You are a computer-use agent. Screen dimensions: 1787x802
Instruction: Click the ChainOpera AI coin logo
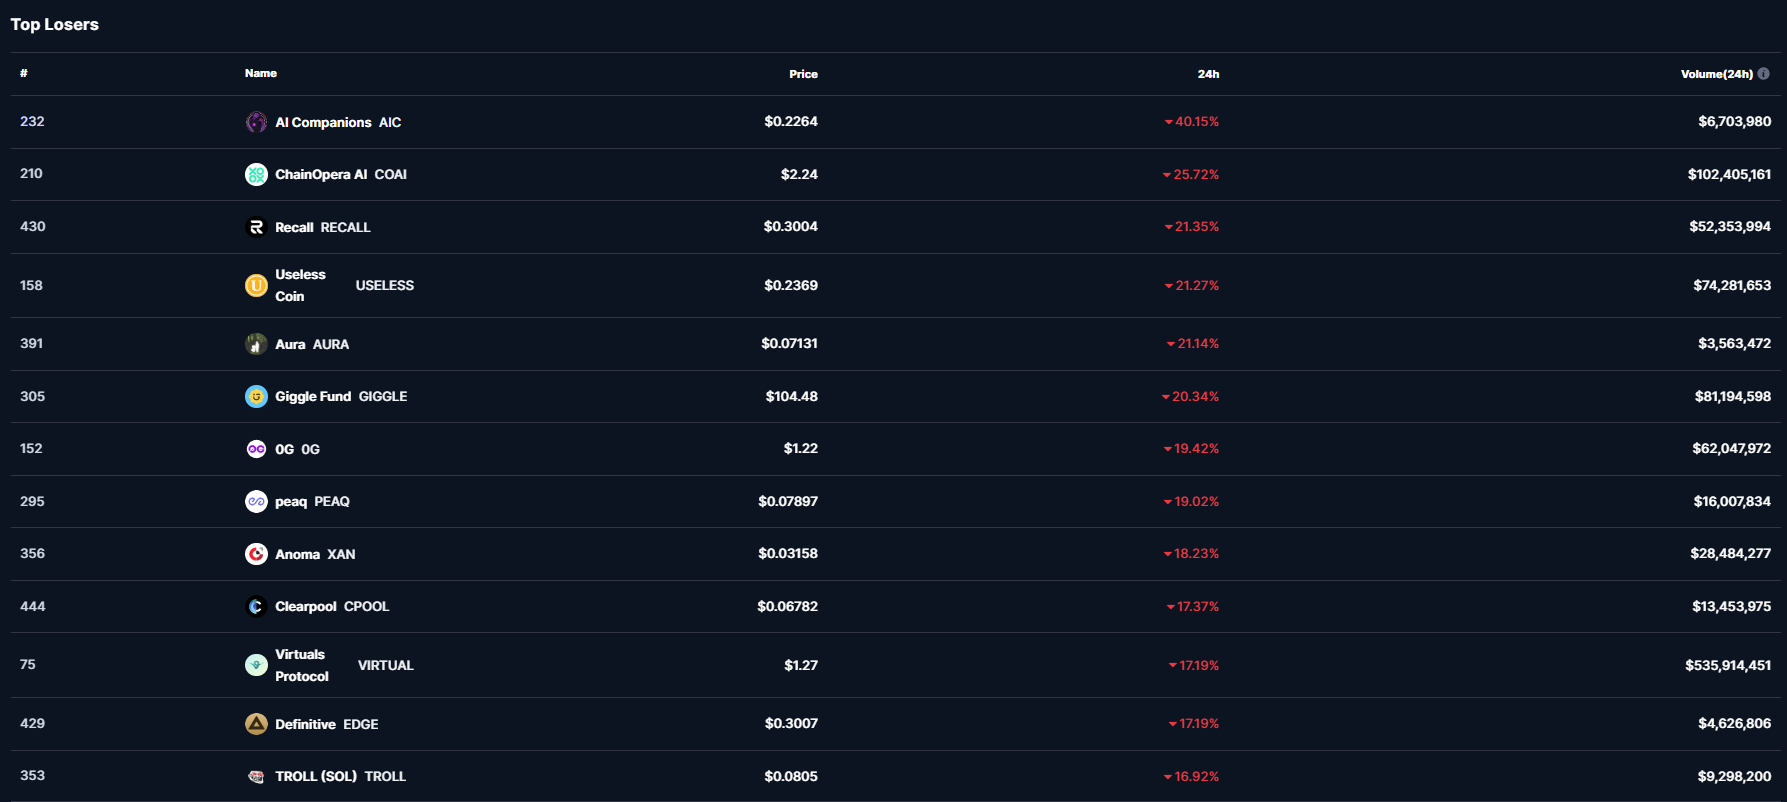coord(256,174)
